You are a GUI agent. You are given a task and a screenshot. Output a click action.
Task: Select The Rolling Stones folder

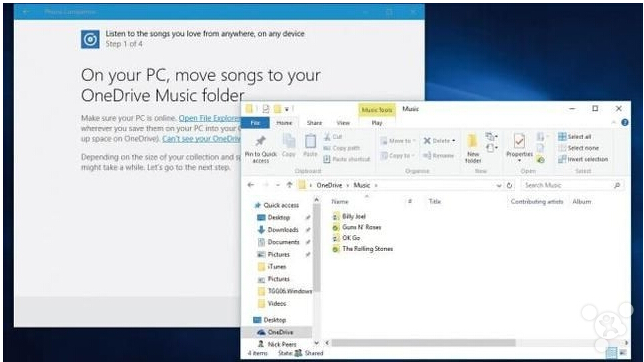(x=362, y=249)
